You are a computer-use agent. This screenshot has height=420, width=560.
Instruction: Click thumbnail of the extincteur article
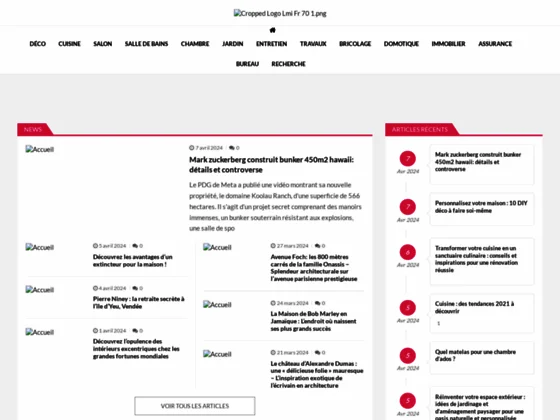40,248
